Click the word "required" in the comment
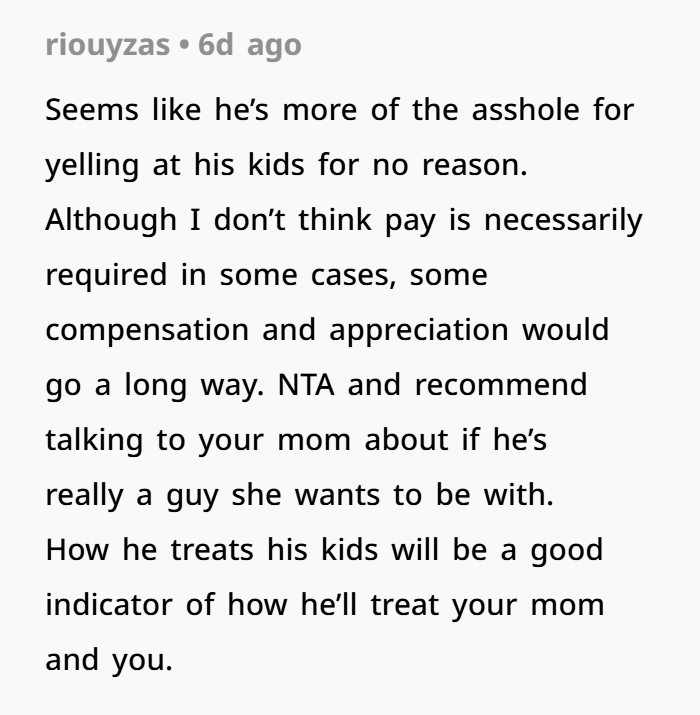 (x=105, y=275)
